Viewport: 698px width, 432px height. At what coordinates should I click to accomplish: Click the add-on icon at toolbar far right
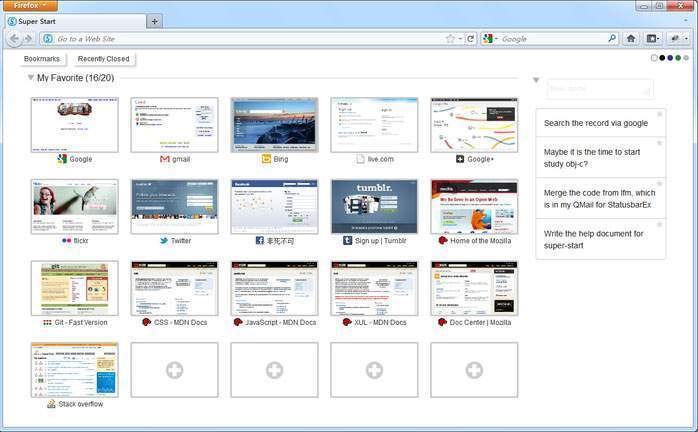(x=677, y=39)
